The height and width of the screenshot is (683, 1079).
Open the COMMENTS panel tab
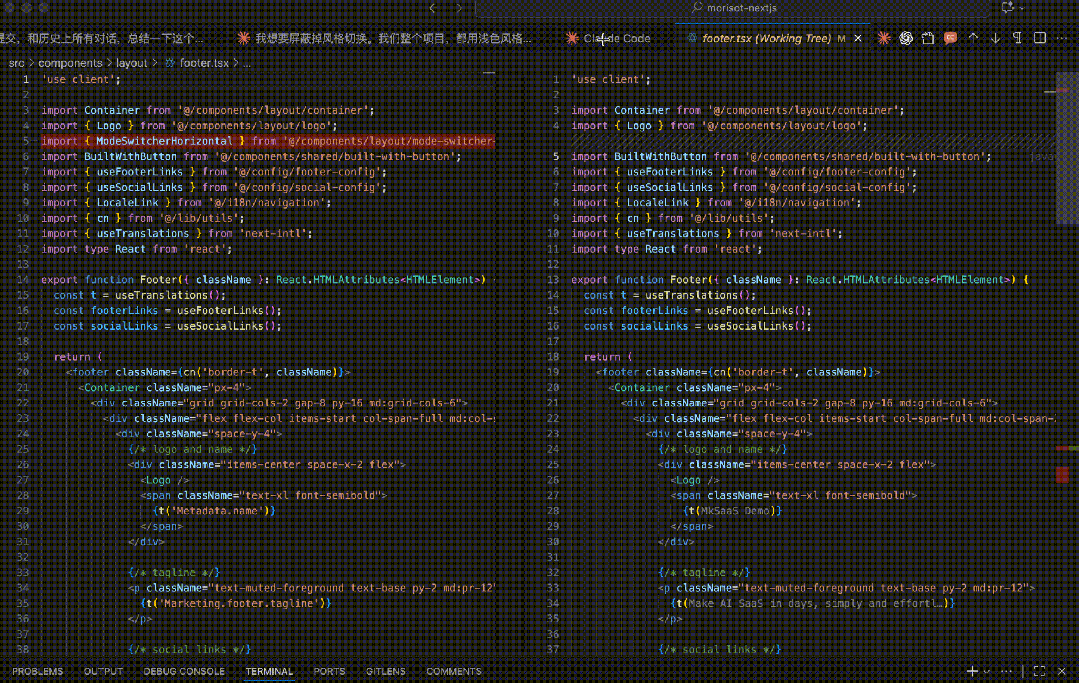pyautogui.click(x=453, y=671)
